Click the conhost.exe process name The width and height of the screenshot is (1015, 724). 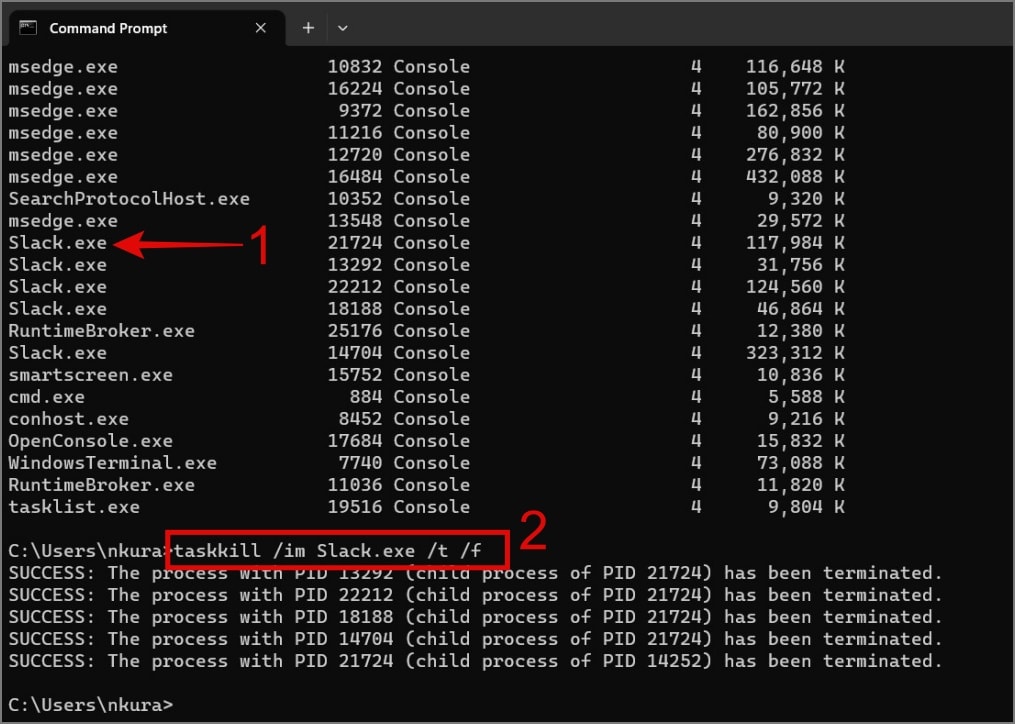[69, 419]
